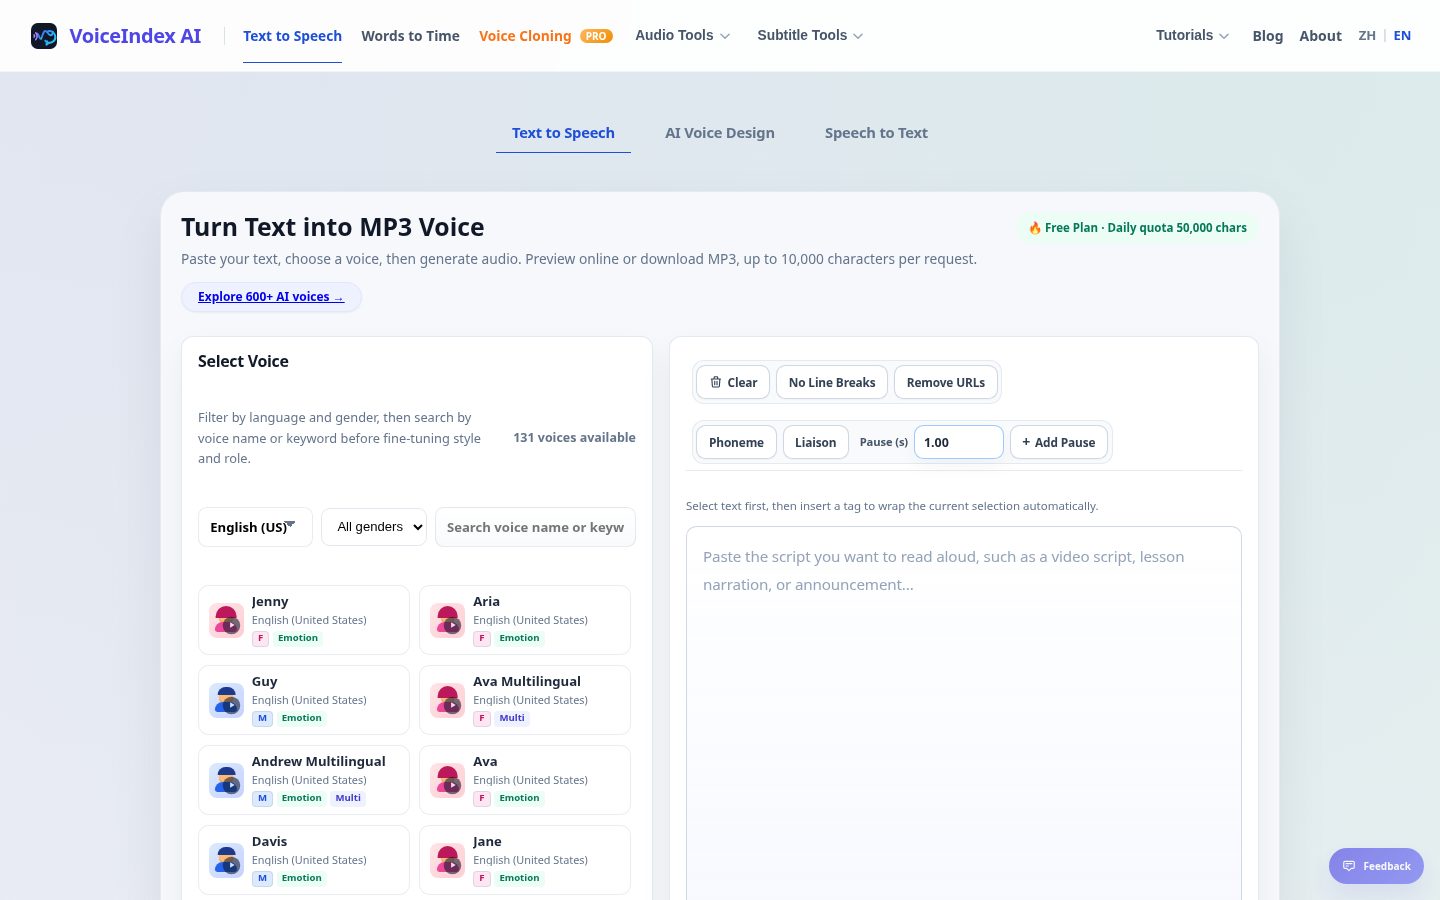This screenshot has height=900, width=1440.
Task: Play Aria voice preview avatar
Action: point(447,620)
